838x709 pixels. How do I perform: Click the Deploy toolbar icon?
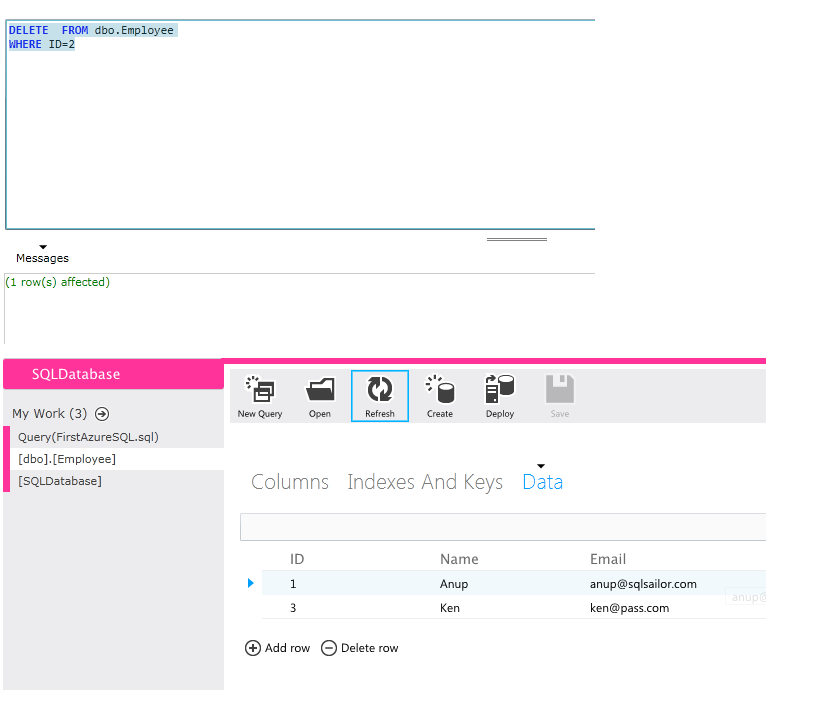tap(500, 390)
